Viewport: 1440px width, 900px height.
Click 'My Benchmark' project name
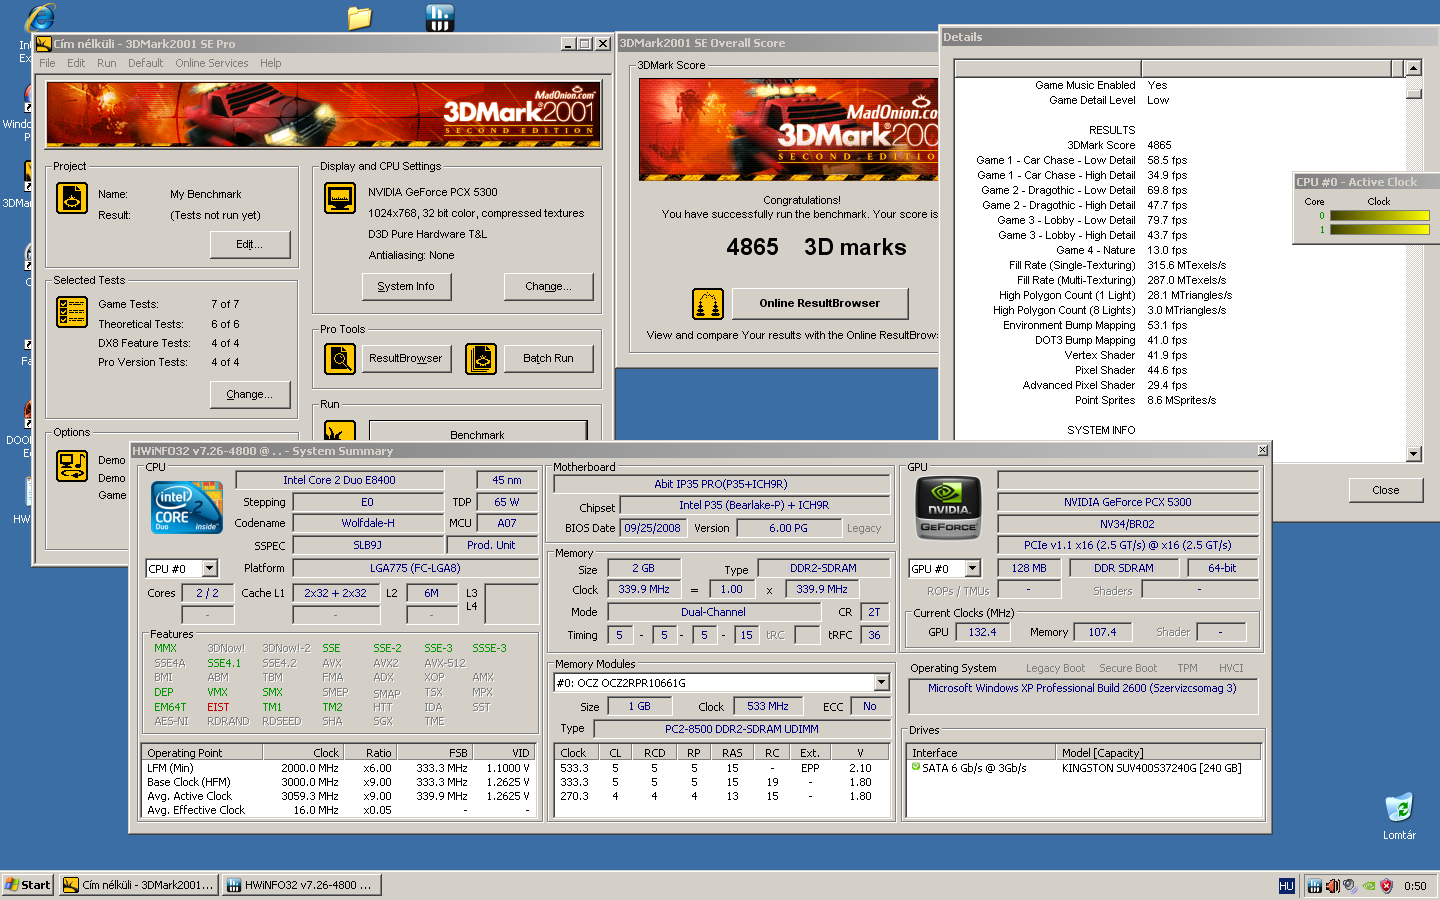click(x=205, y=194)
